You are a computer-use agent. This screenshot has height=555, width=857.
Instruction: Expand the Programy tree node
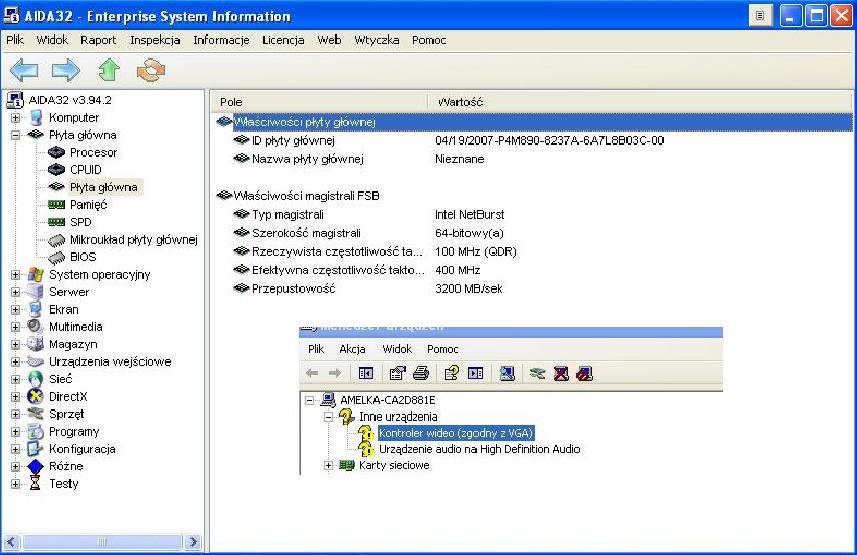(x=15, y=431)
